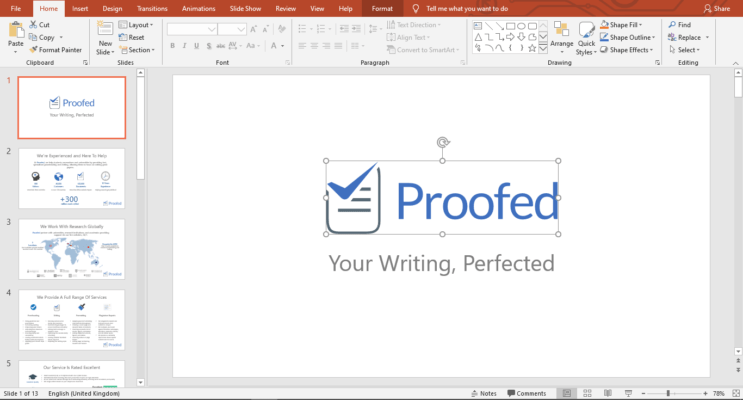The width and height of the screenshot is (743, 400).
Task: Select the Format Painter tool
Action: click(x=55, y=50)
